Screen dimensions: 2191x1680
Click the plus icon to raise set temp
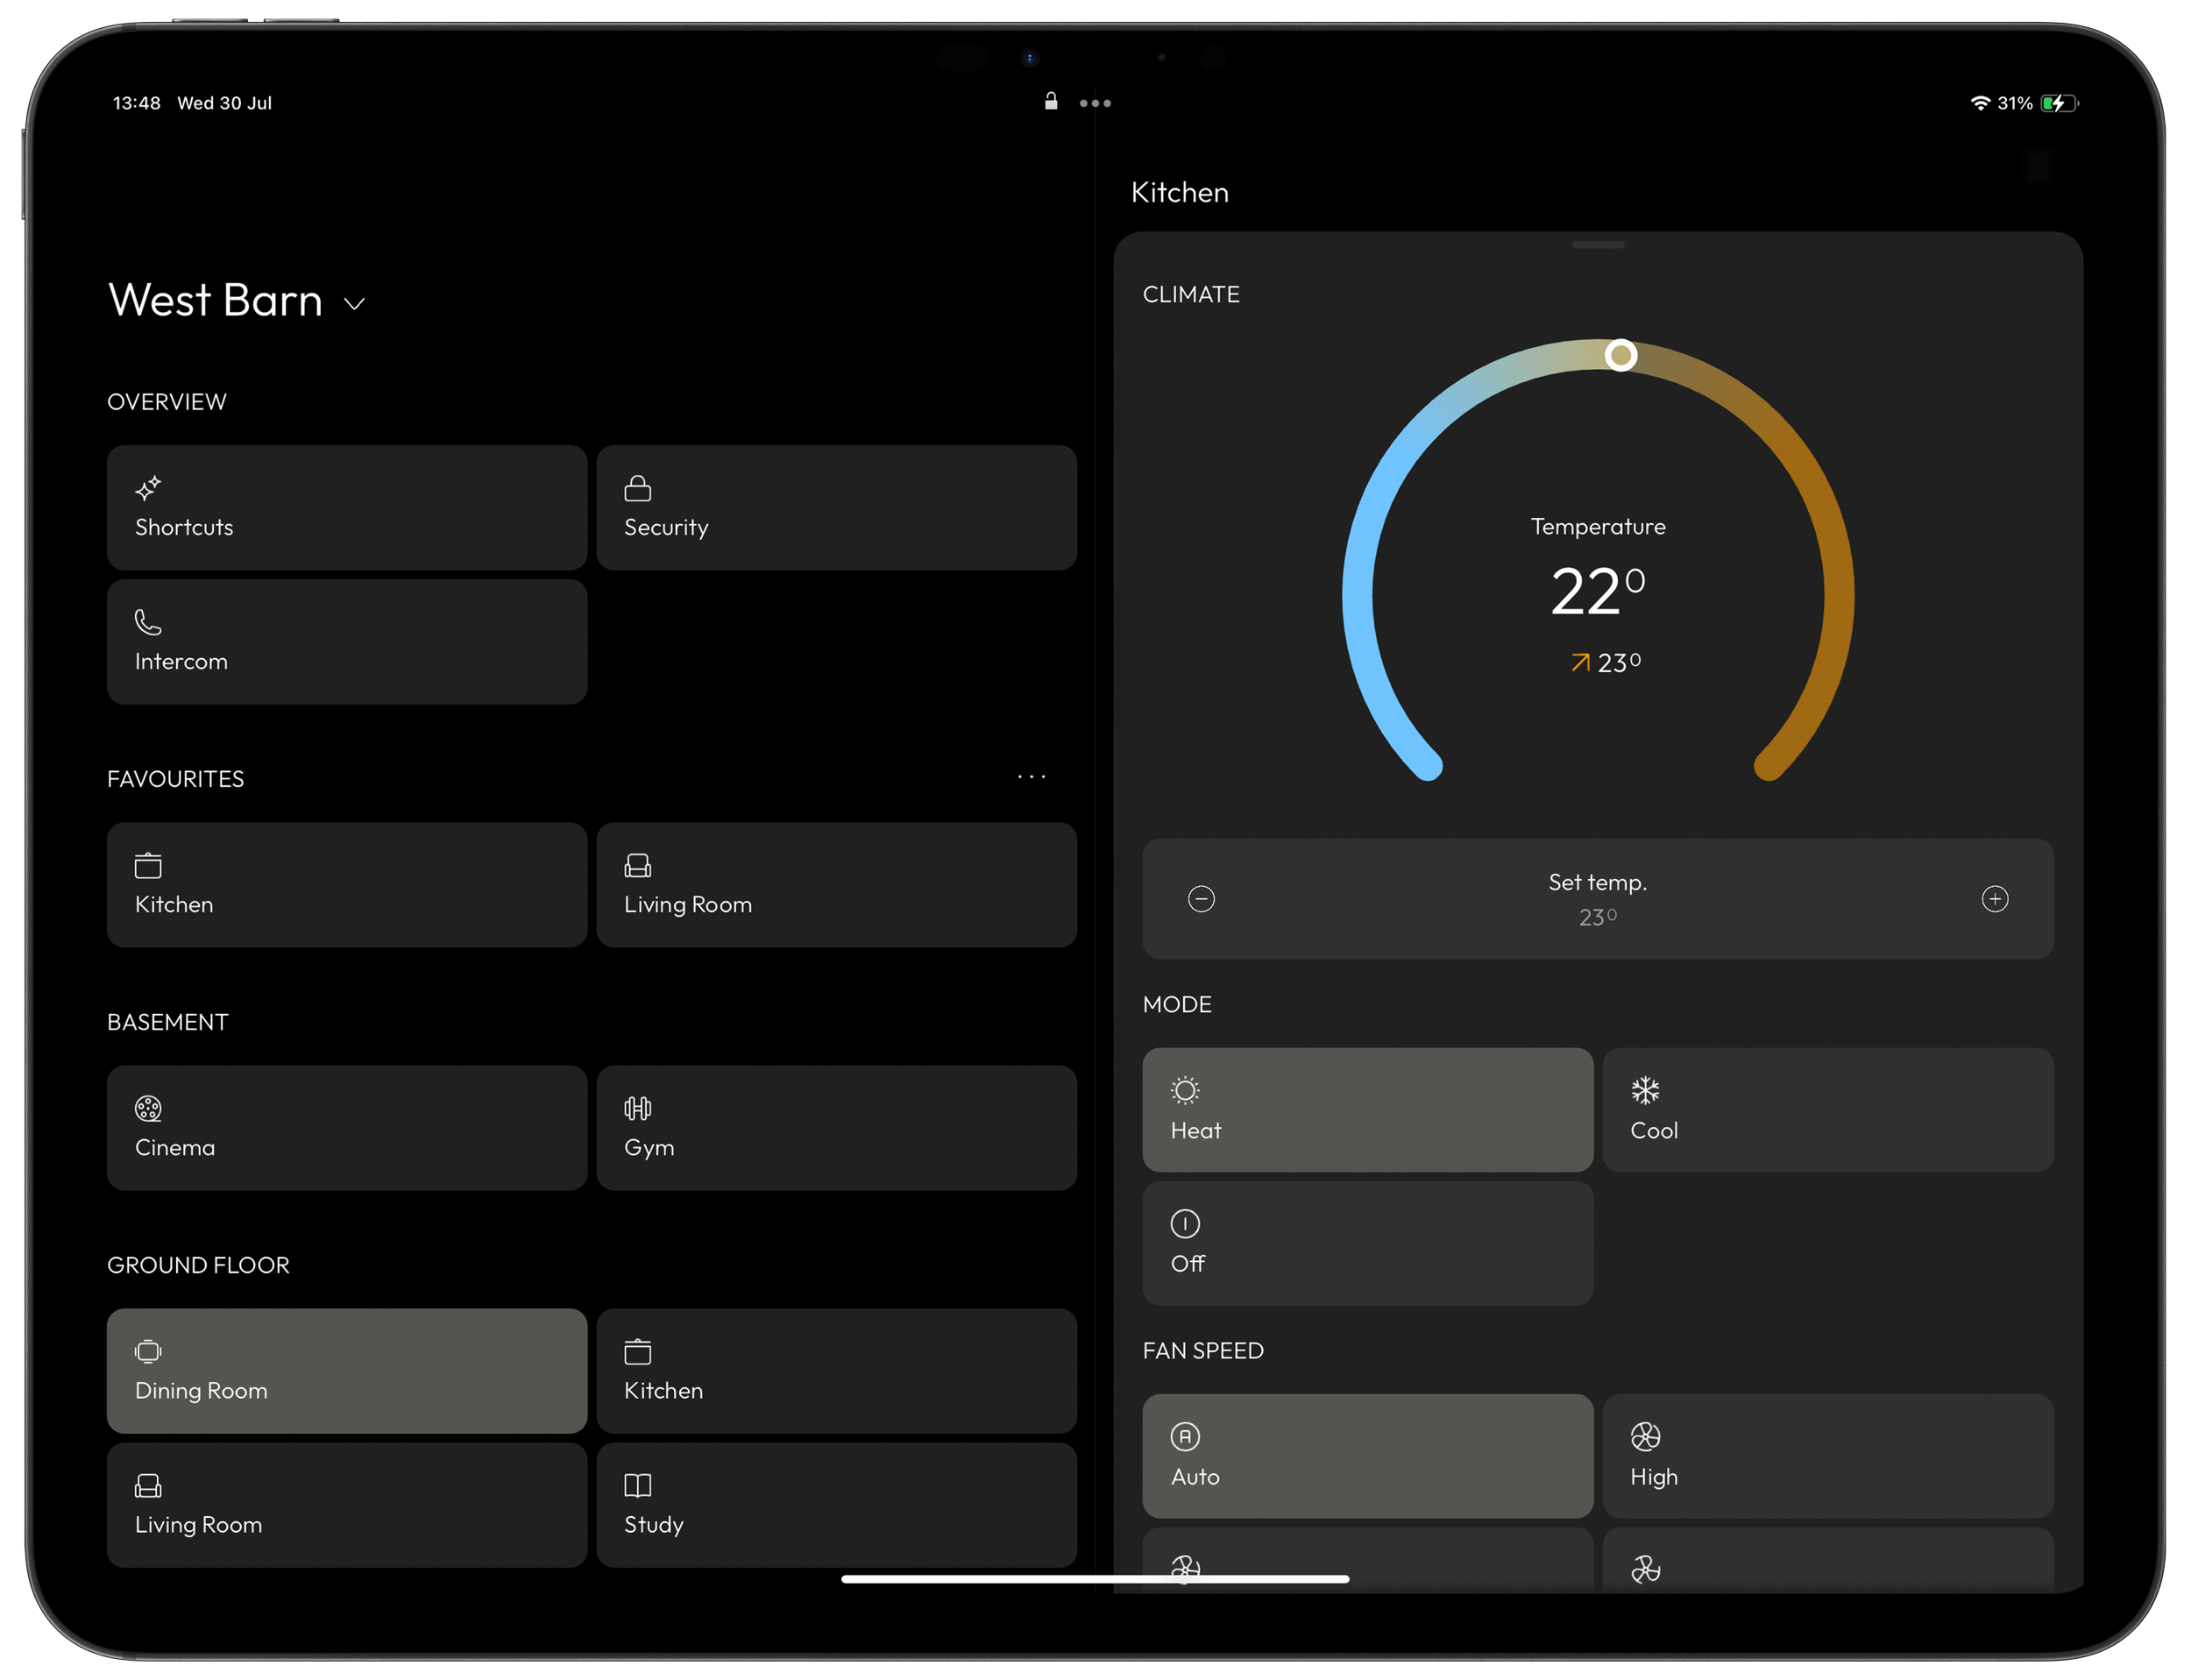1994,899
